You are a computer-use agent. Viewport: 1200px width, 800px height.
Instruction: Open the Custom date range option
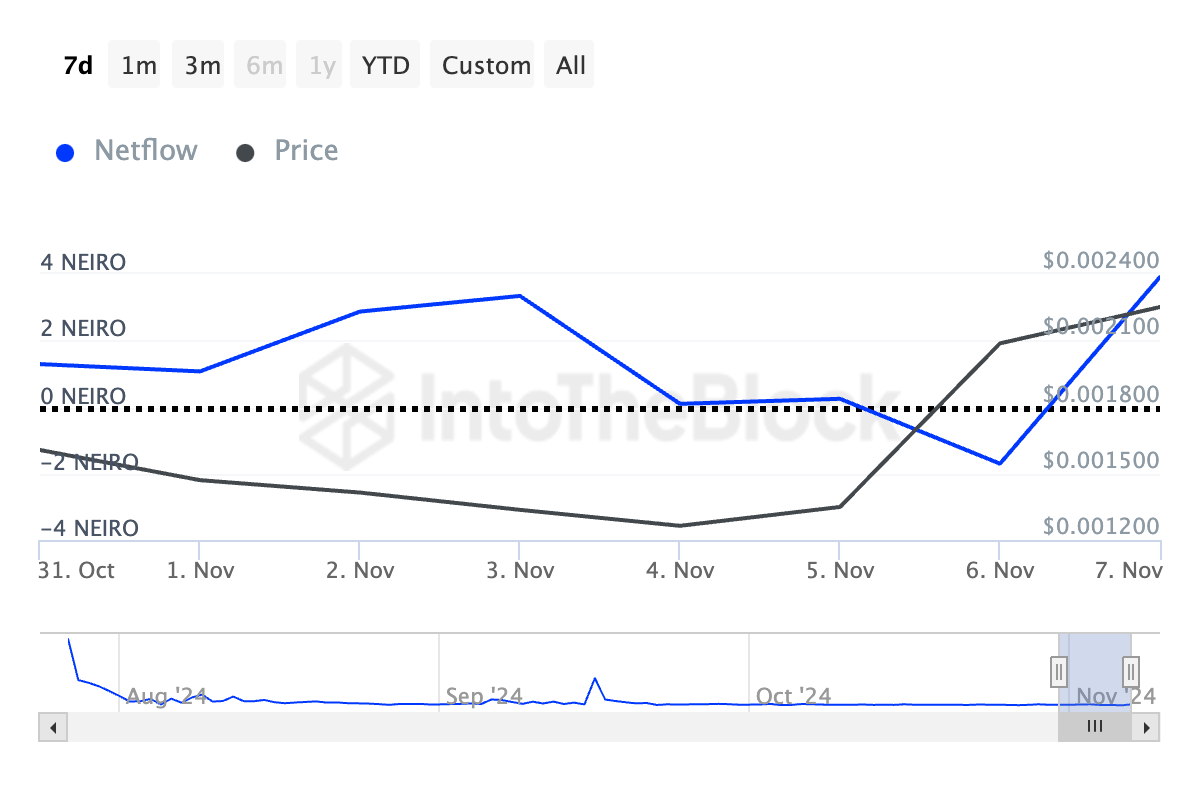pyautogui.click(x=486, y=66)
